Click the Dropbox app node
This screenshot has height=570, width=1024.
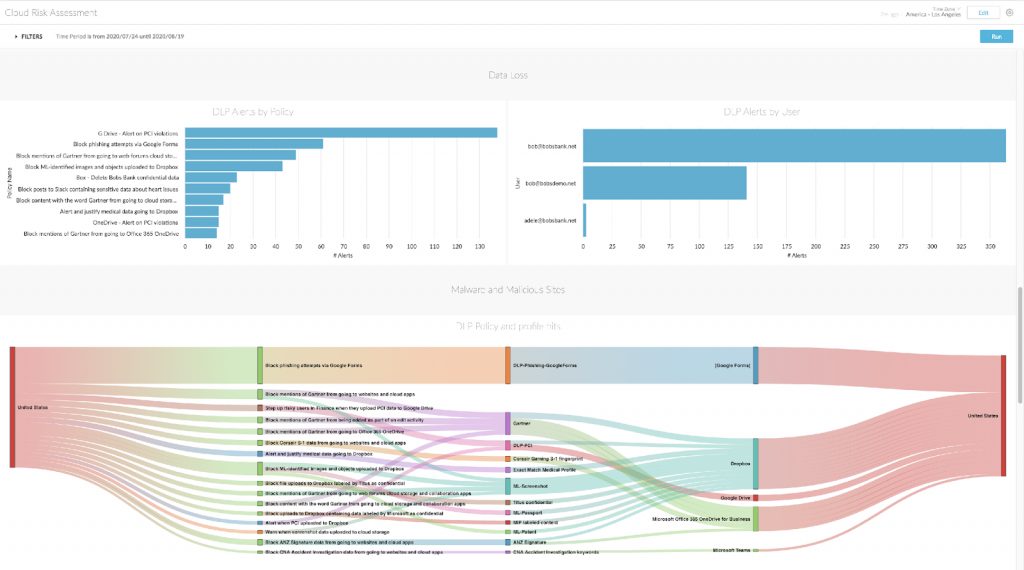click(756, 464)
